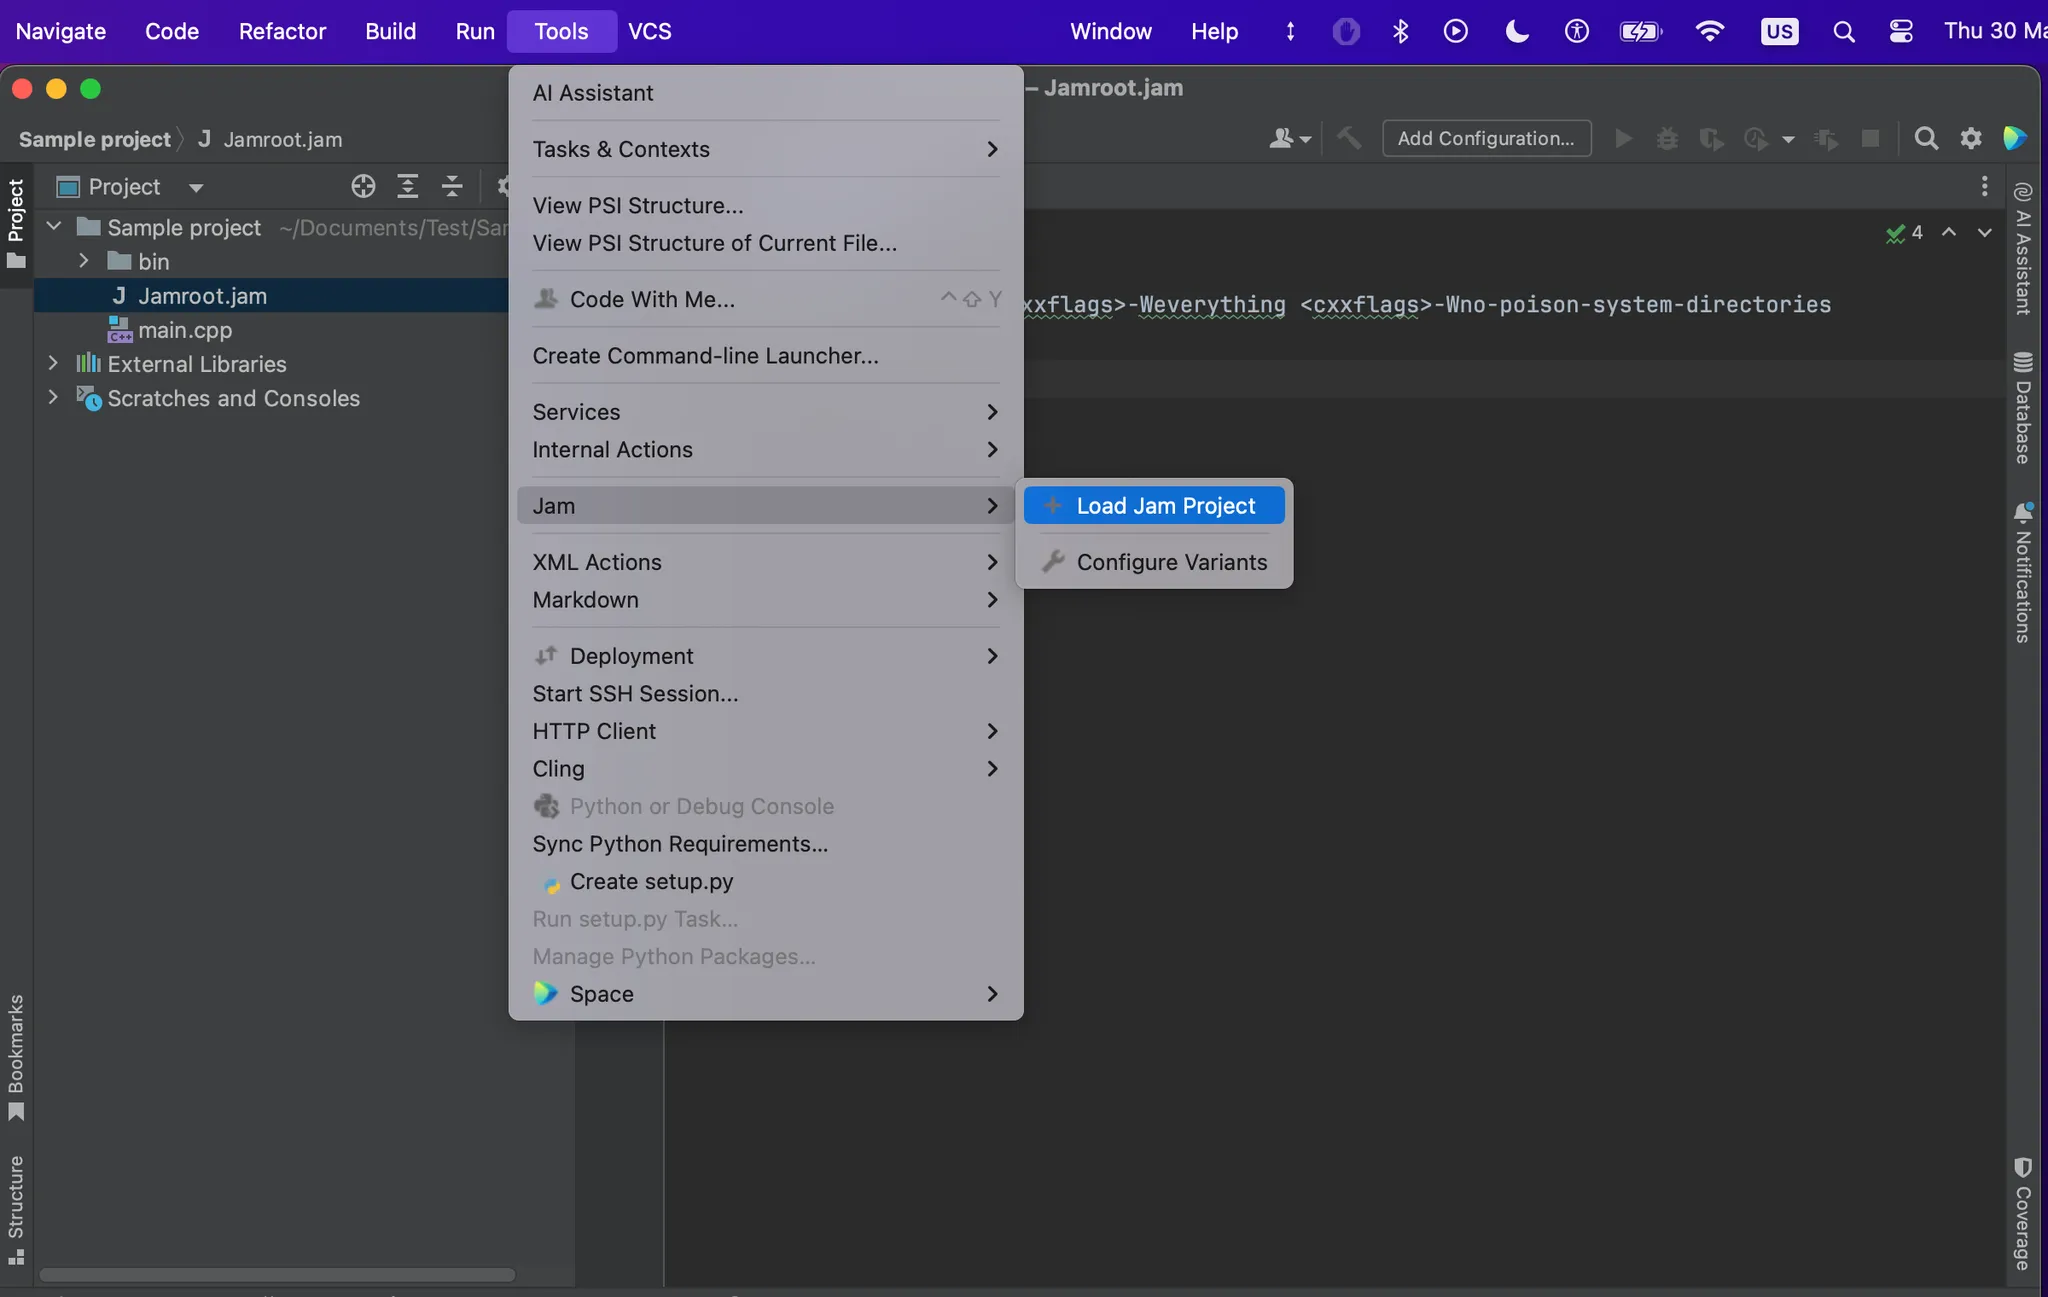Click the Space logo in toolbar
The height and width of the screenshot is (1297, 2048).
[2015, 138]
